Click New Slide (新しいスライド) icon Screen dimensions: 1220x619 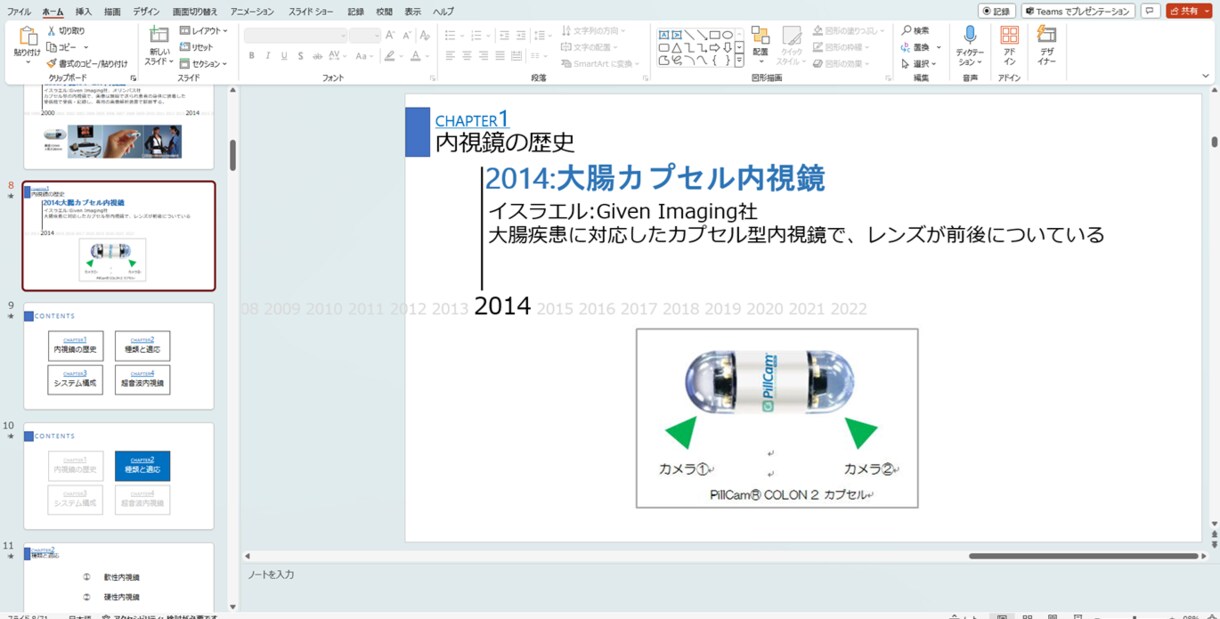coord(159,34)
